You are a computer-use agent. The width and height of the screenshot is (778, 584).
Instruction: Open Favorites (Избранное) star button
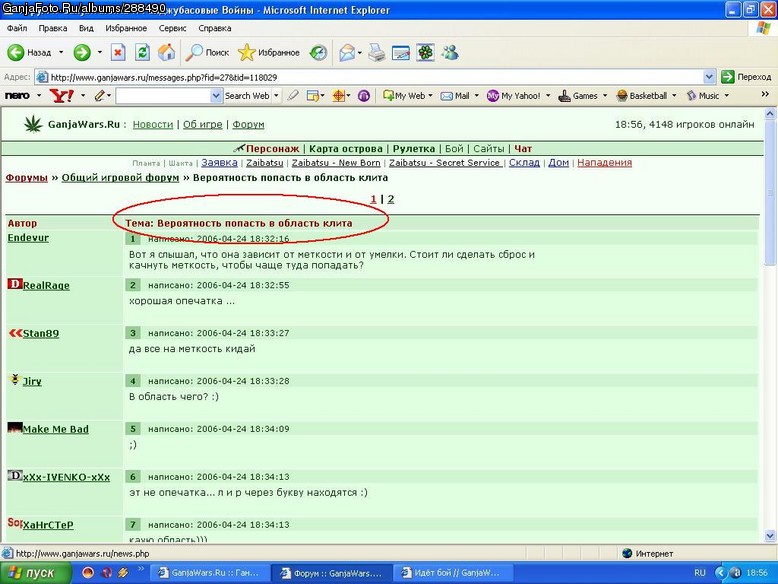point(268,52)
